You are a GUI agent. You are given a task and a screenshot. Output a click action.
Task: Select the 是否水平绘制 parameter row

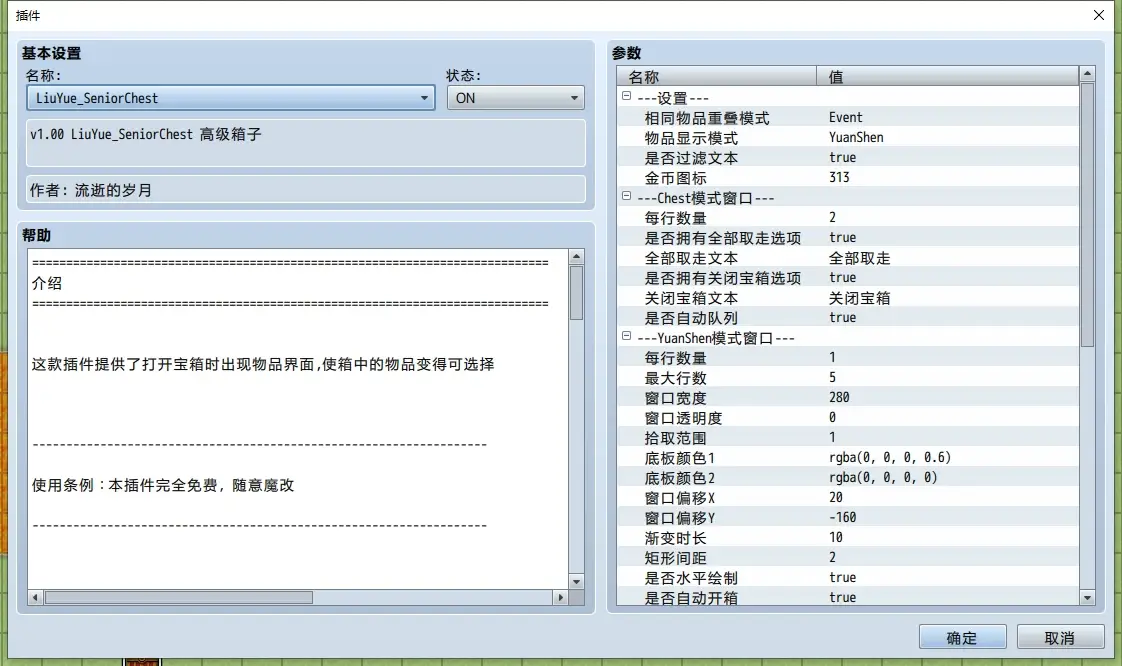pos(848,577)
